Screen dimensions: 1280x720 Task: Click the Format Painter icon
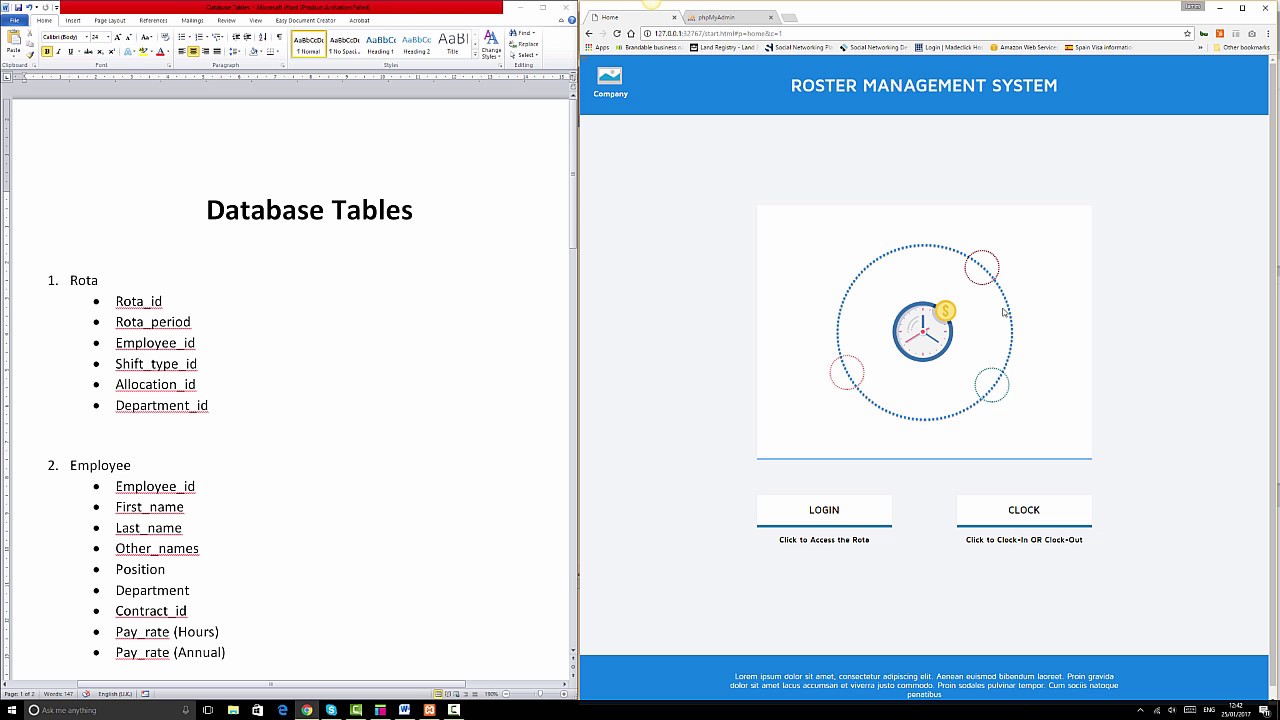30,55
